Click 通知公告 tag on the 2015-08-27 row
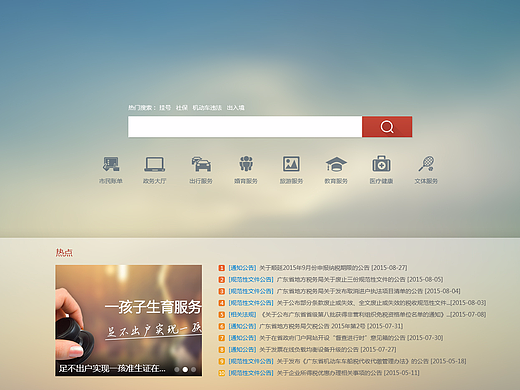This screenshot has height=390, width=520. click(242, 268)
